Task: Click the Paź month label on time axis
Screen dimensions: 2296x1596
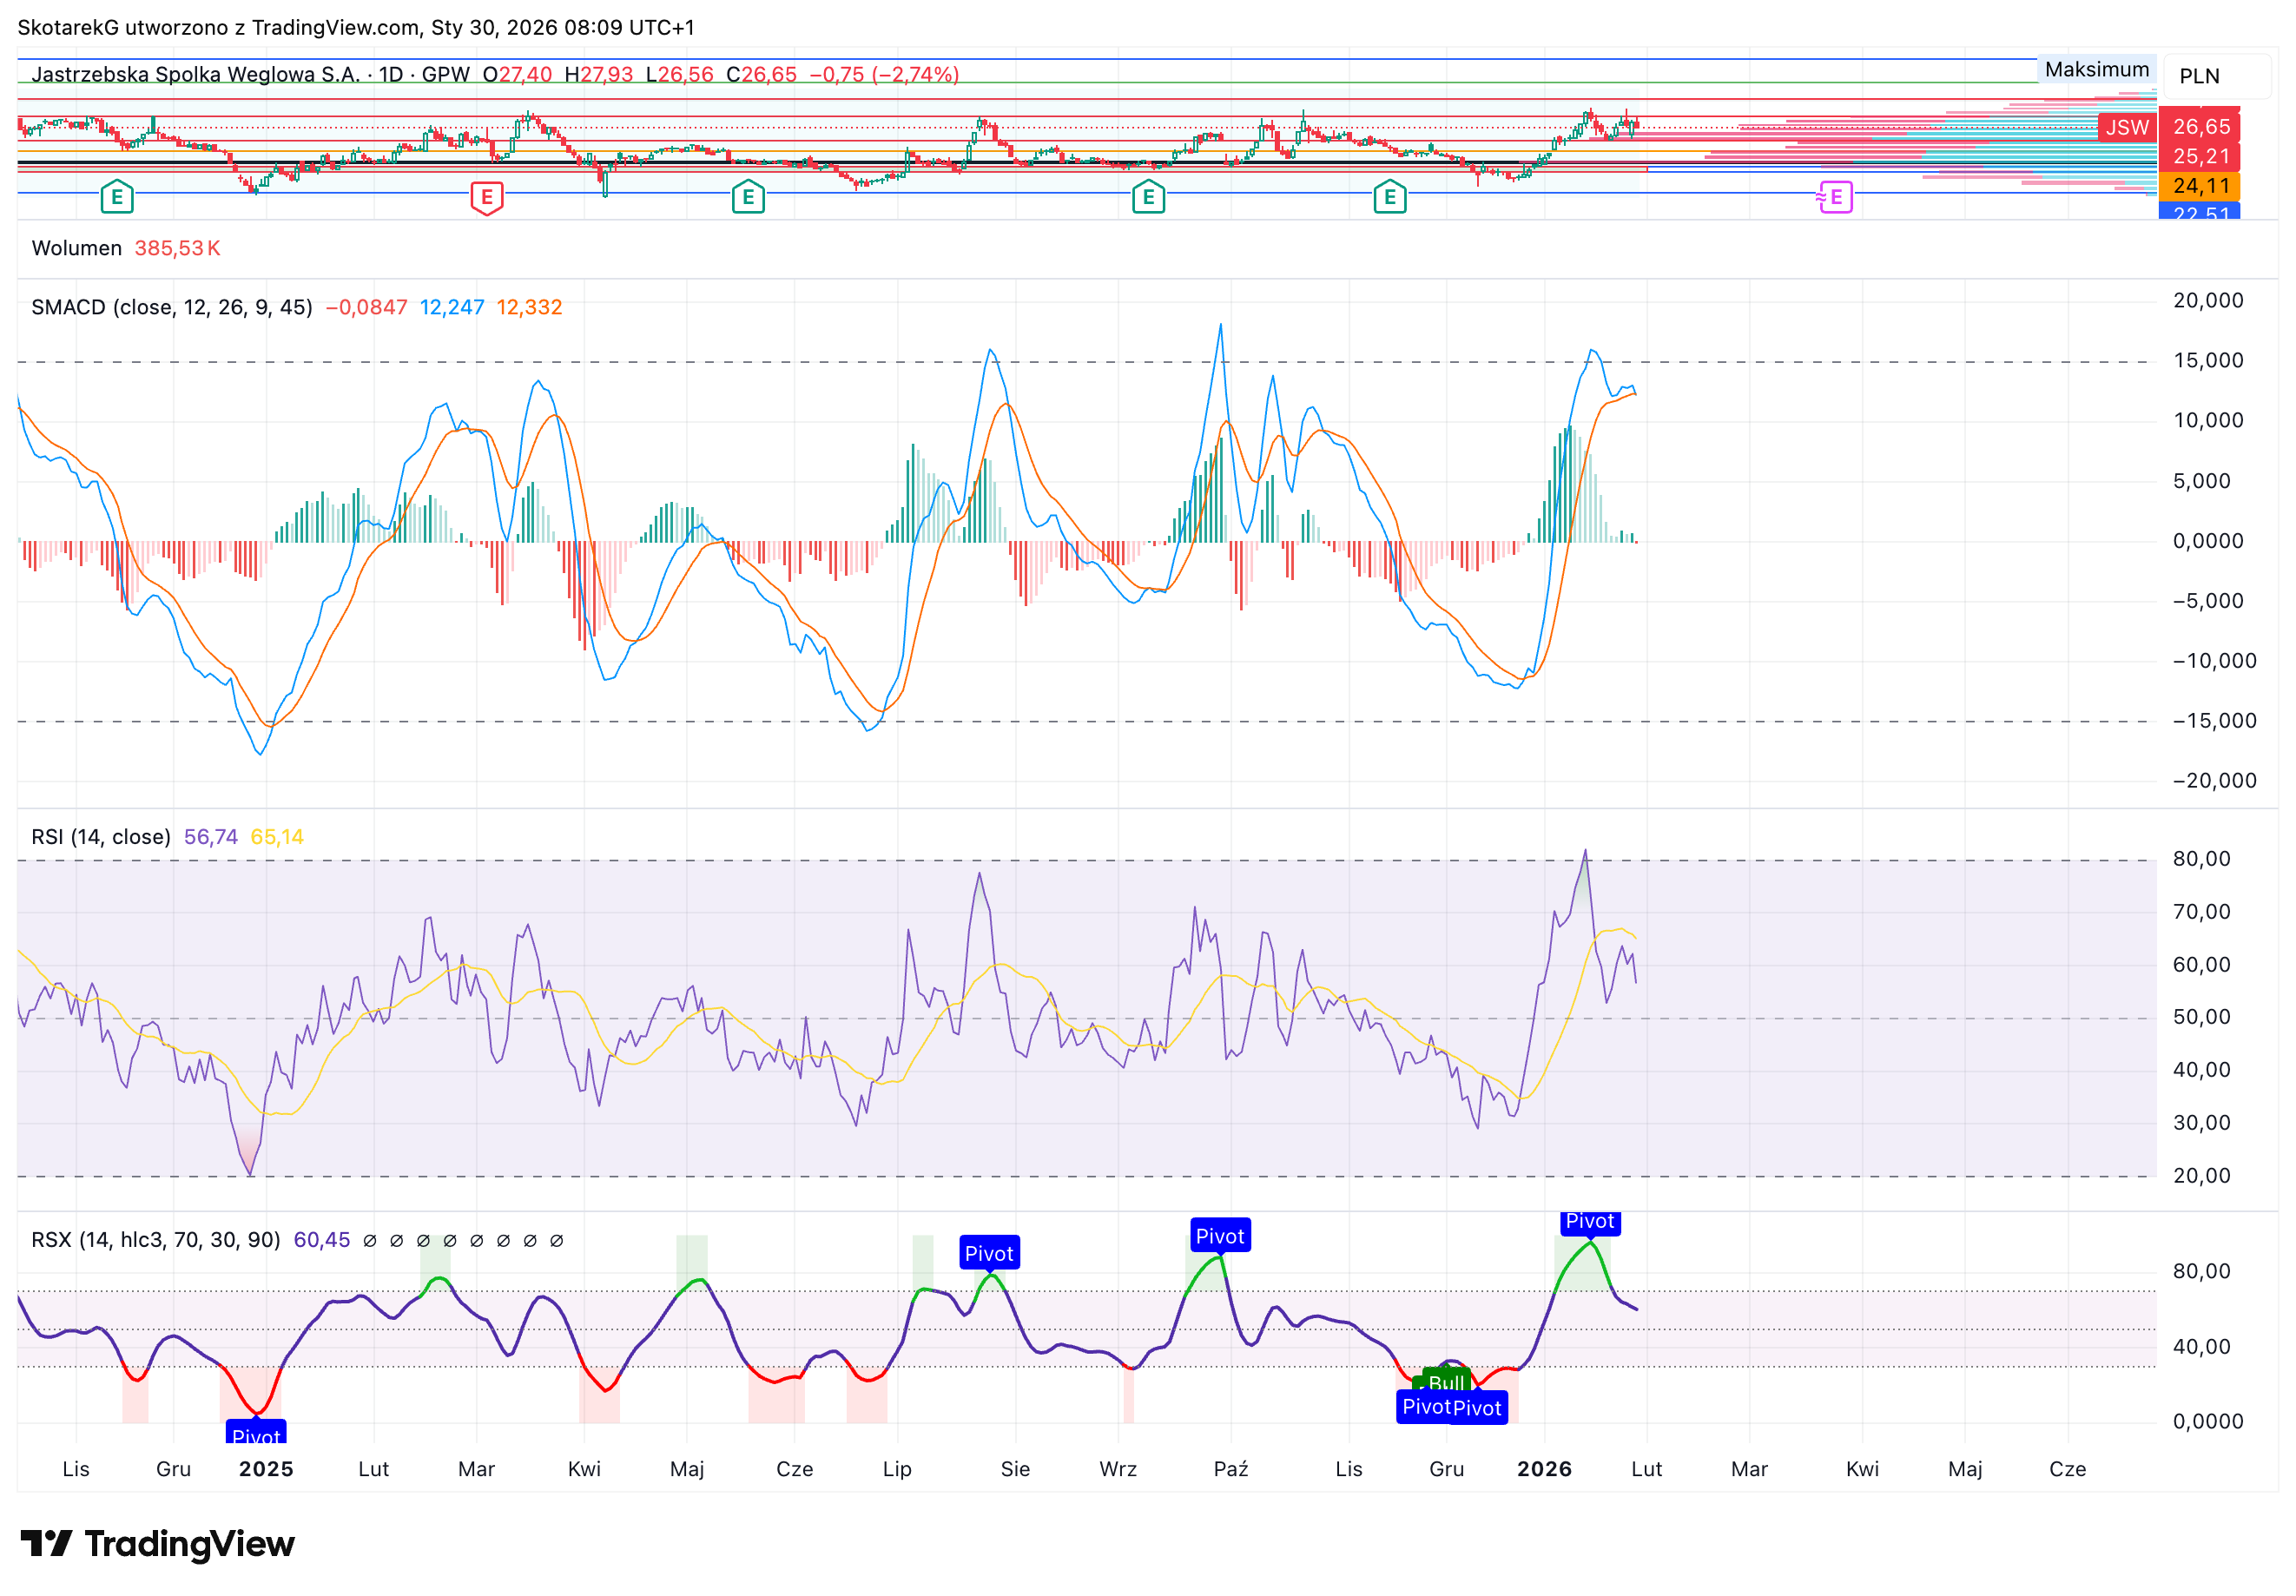Action: coord(1231,1469)
